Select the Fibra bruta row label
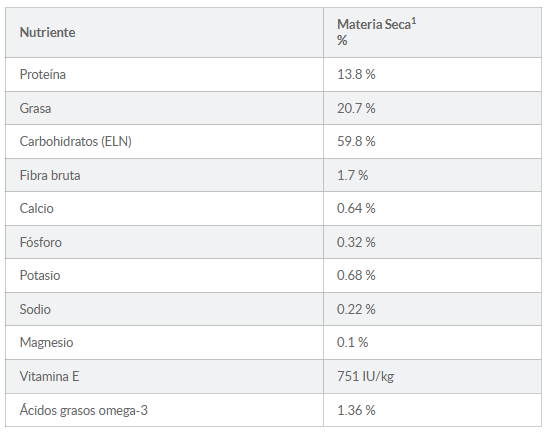 coord(50,175)
